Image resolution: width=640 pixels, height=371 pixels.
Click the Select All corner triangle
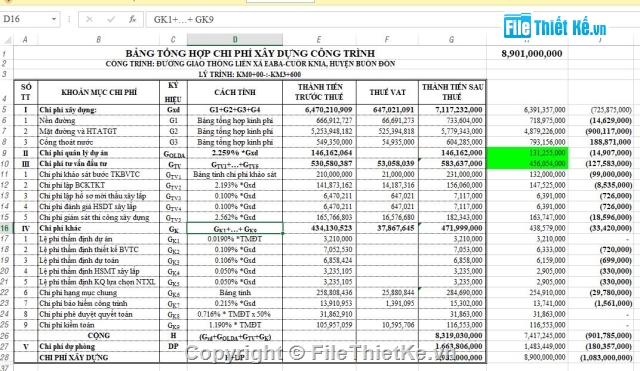click(7, 40)
